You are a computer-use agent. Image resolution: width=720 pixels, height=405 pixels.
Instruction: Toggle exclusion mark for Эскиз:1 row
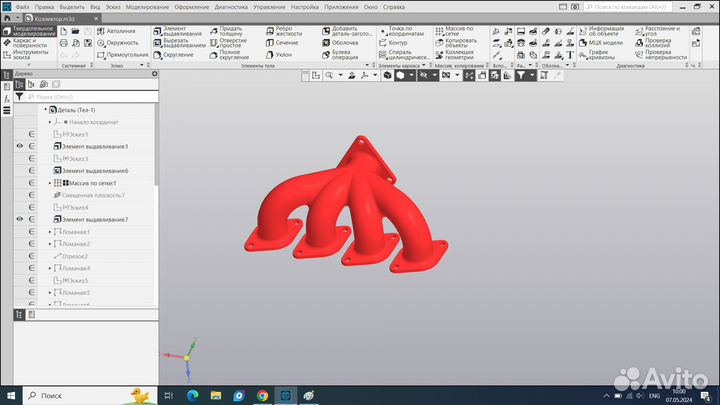[32, 134]
